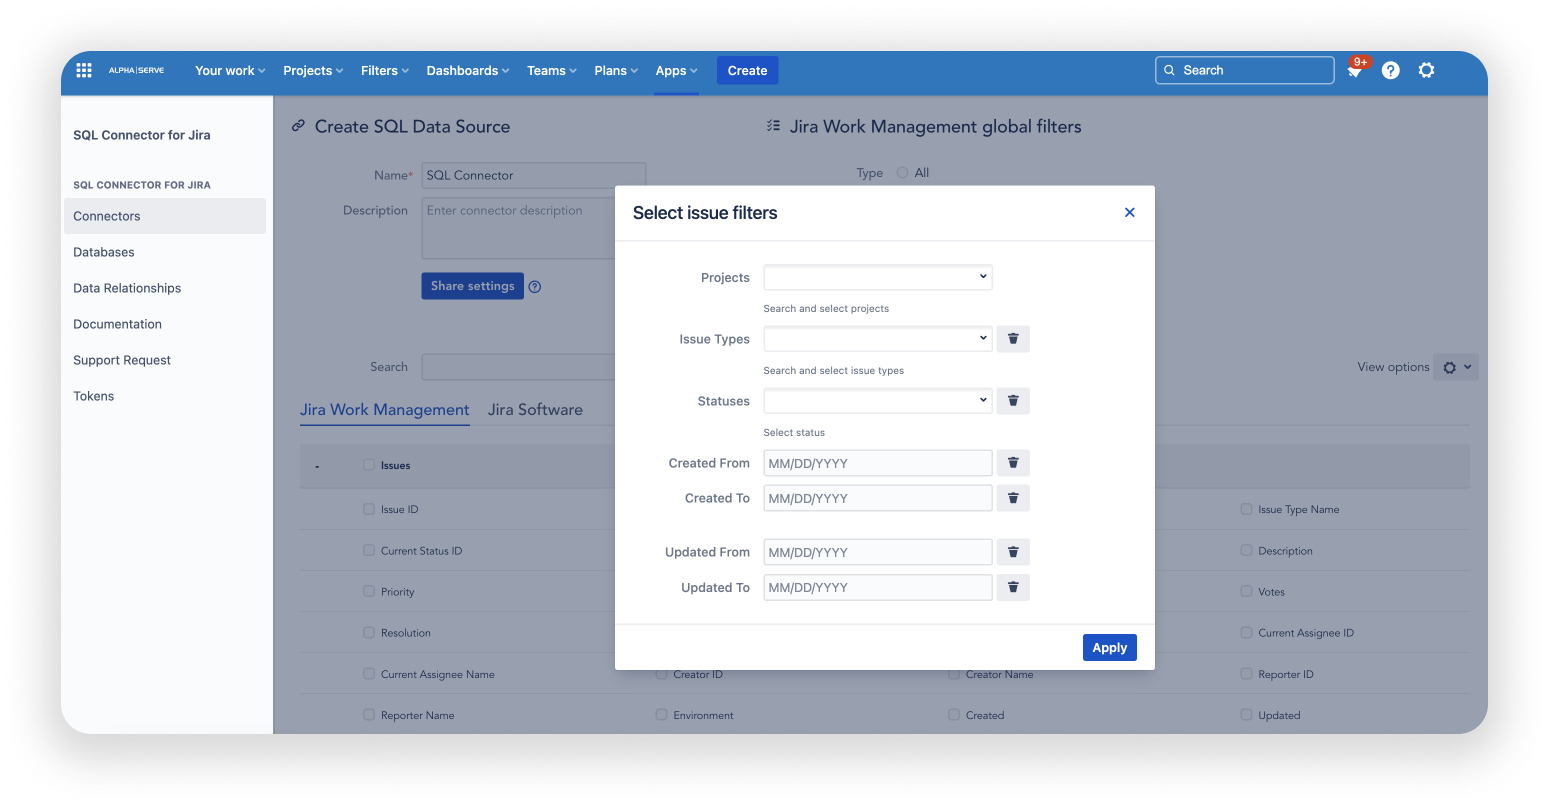Click the Created From date input field
Screen dimensions: 1549x805
point(877,462)
